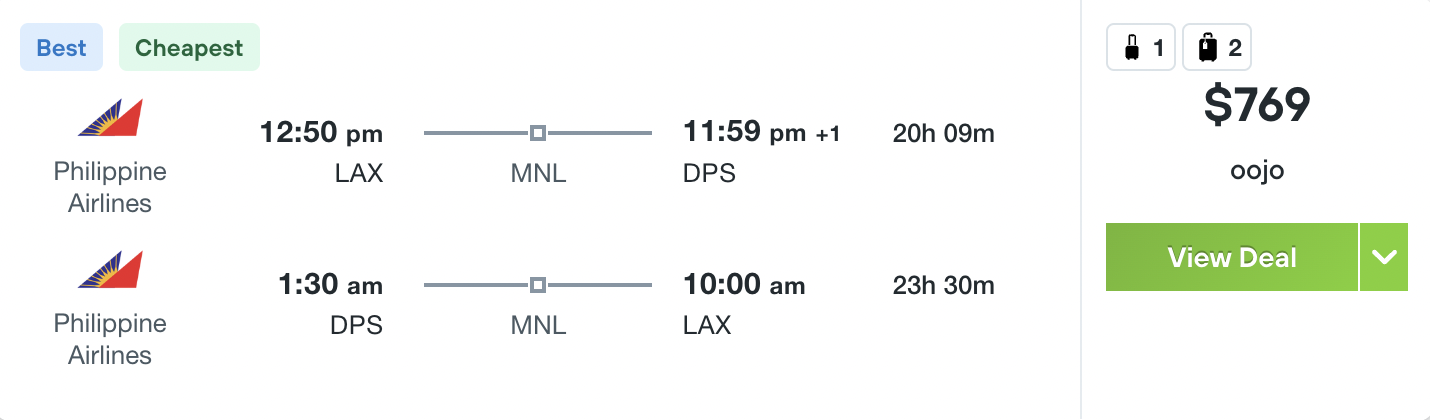Screen dimensions: 1430x420
Task: Click the outbound Philippine Airlines logo
Action: (x=110, y=118)
